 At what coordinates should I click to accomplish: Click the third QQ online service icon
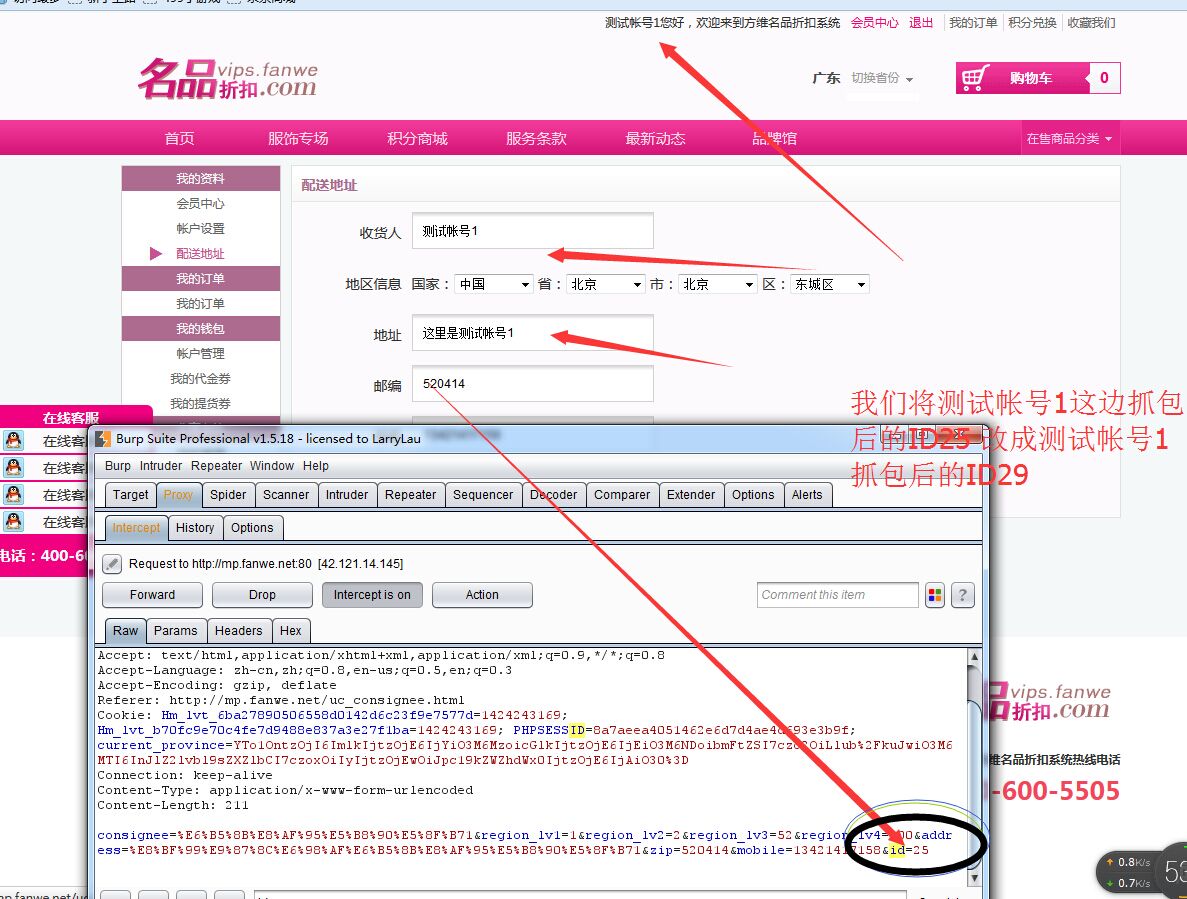click(x=14, y=495)
